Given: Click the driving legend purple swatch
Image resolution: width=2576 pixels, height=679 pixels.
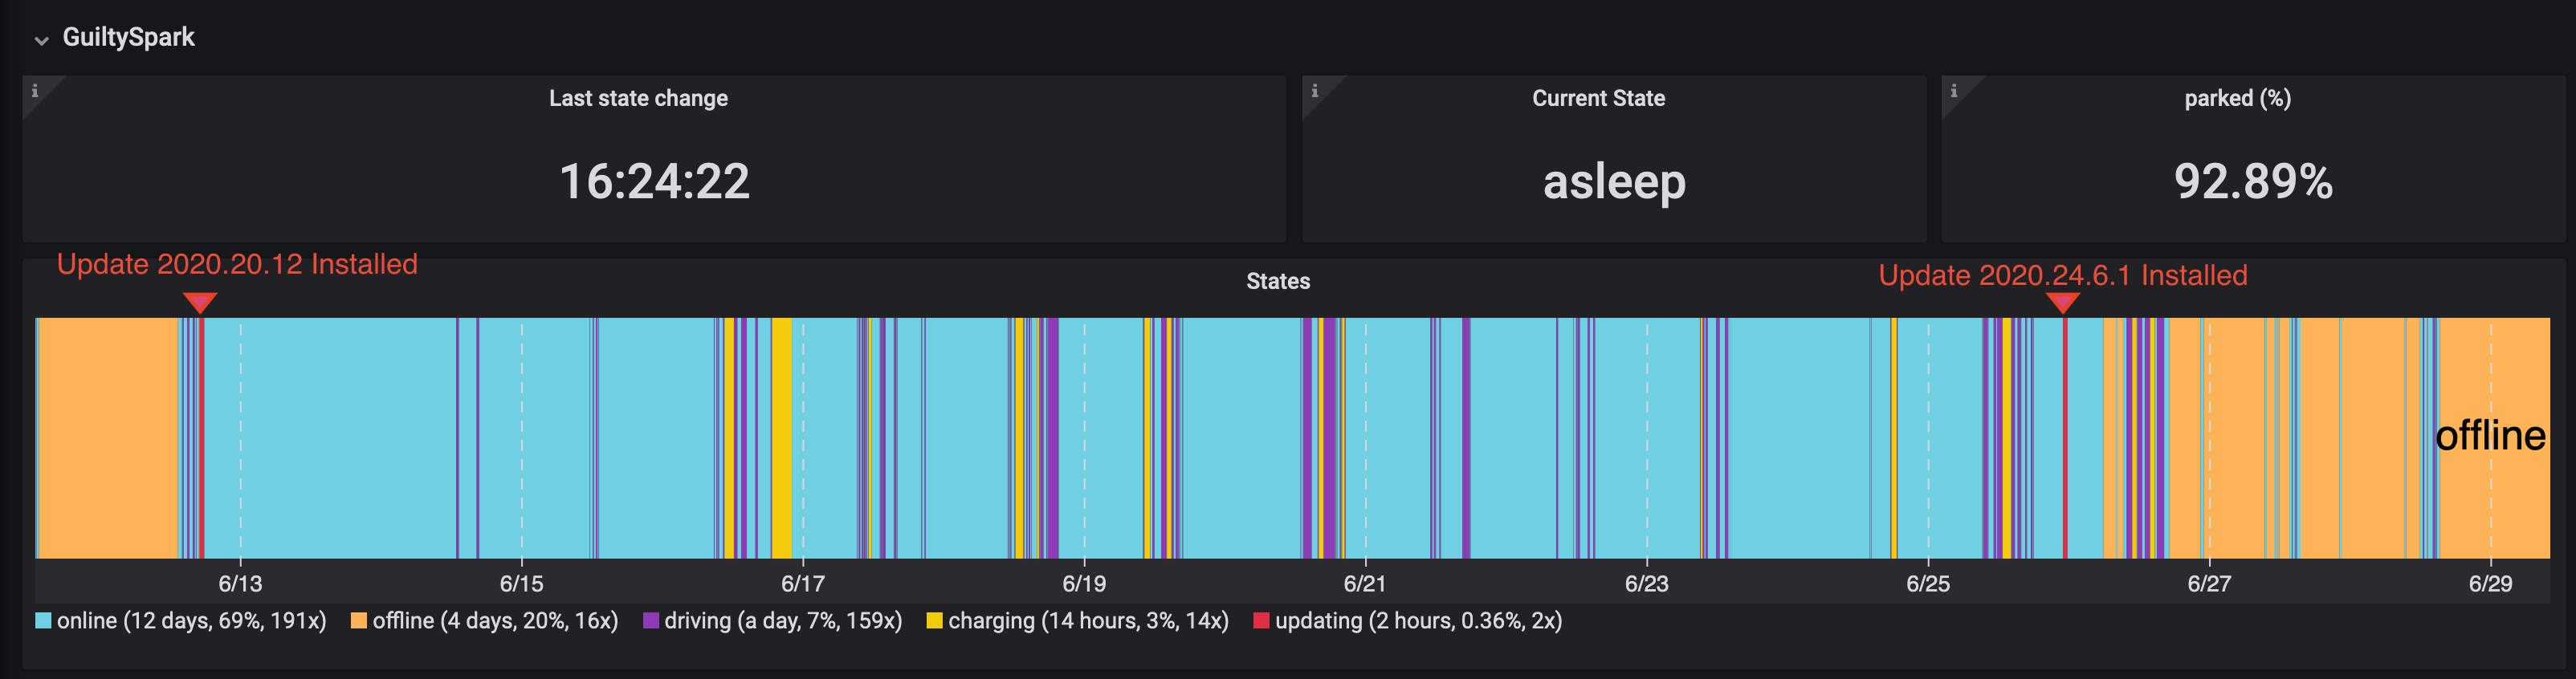Looking at the screenshot, I should point(651,620).
